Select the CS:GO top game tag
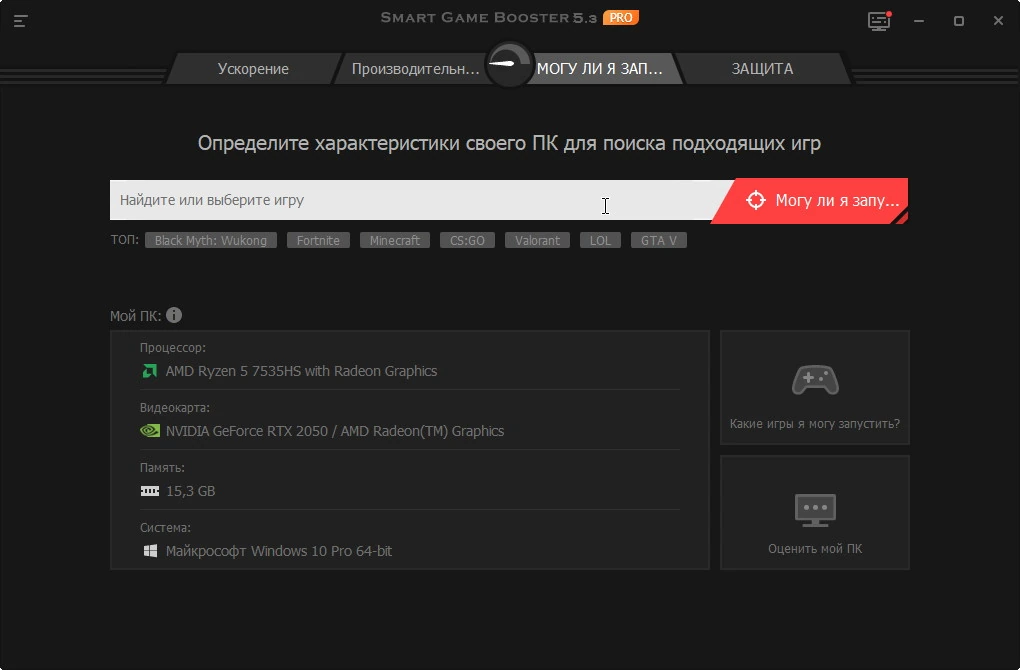 (x=467, y=240)
